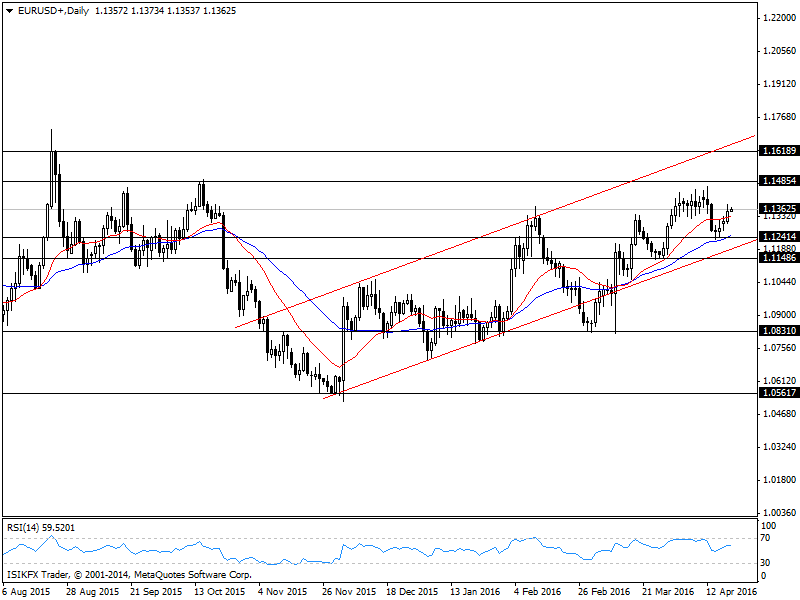Click the RSI 70 level value

(765, 538)
